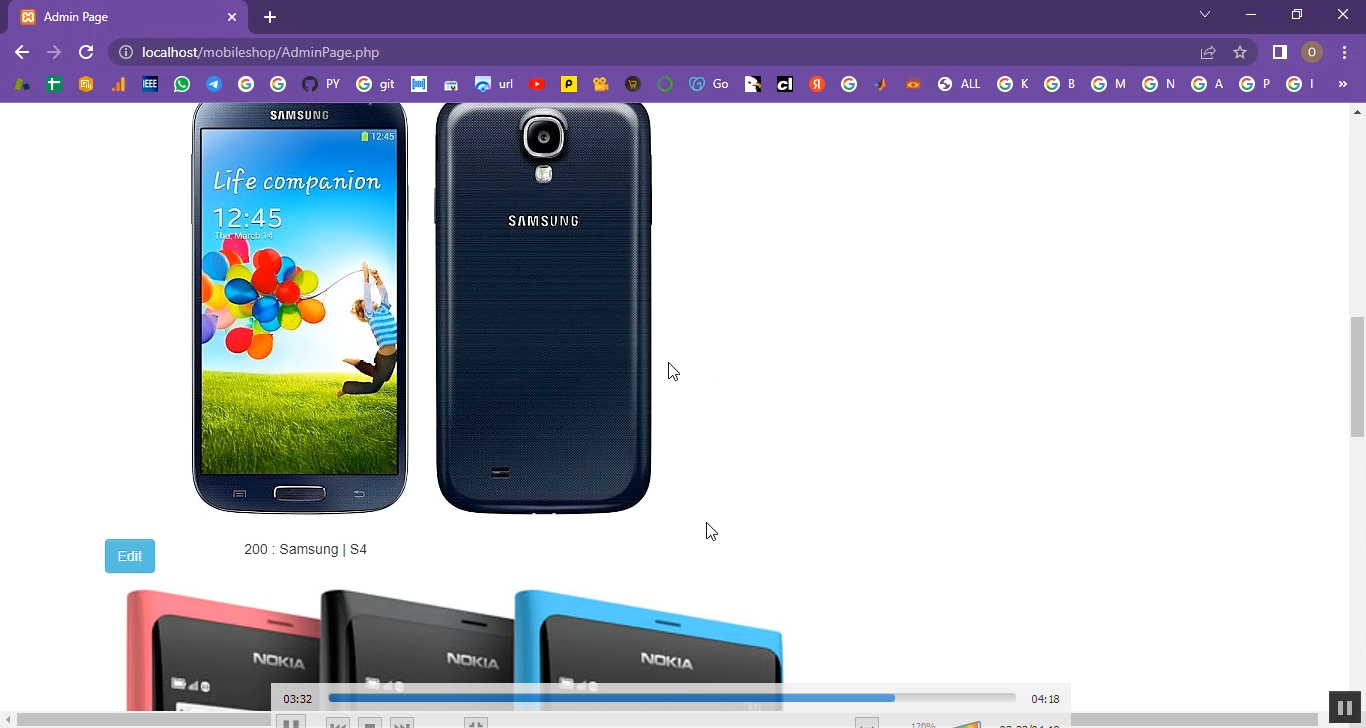
Task: Open the tab search dropdown arrow
Action: tap(1205, 15)
